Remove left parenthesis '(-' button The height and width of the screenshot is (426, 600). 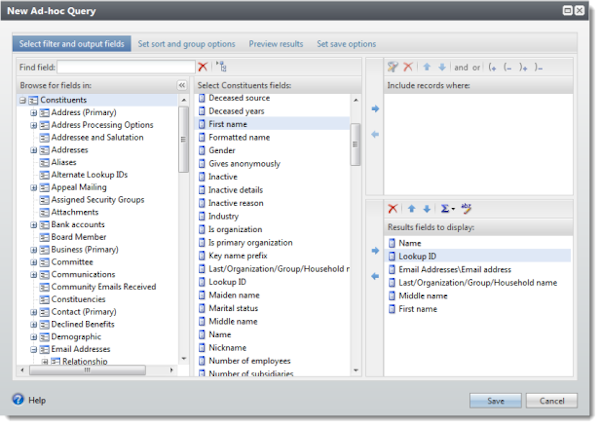pos(507,67)
